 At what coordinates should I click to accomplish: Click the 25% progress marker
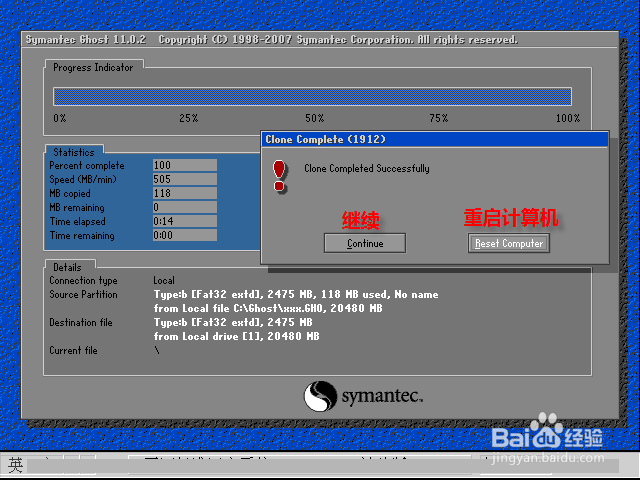pyautogui.click(x=189, y=118)
